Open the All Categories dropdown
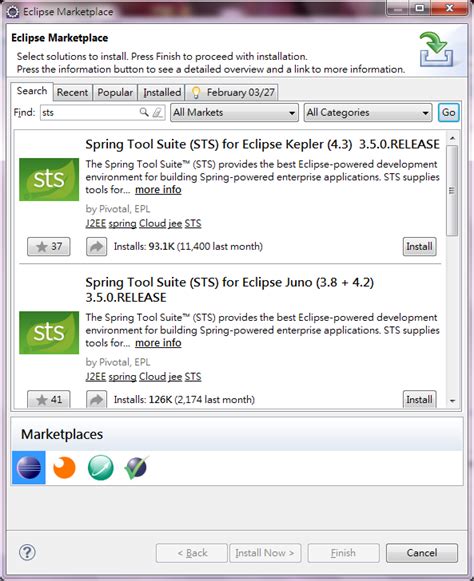 pyautogui.click(x=368, y=112)
